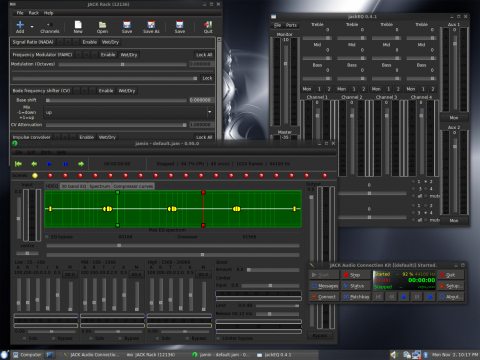Click the jamin Input level fader
Image resolution: width=480 pixels, height=360 pixels.
19,218
